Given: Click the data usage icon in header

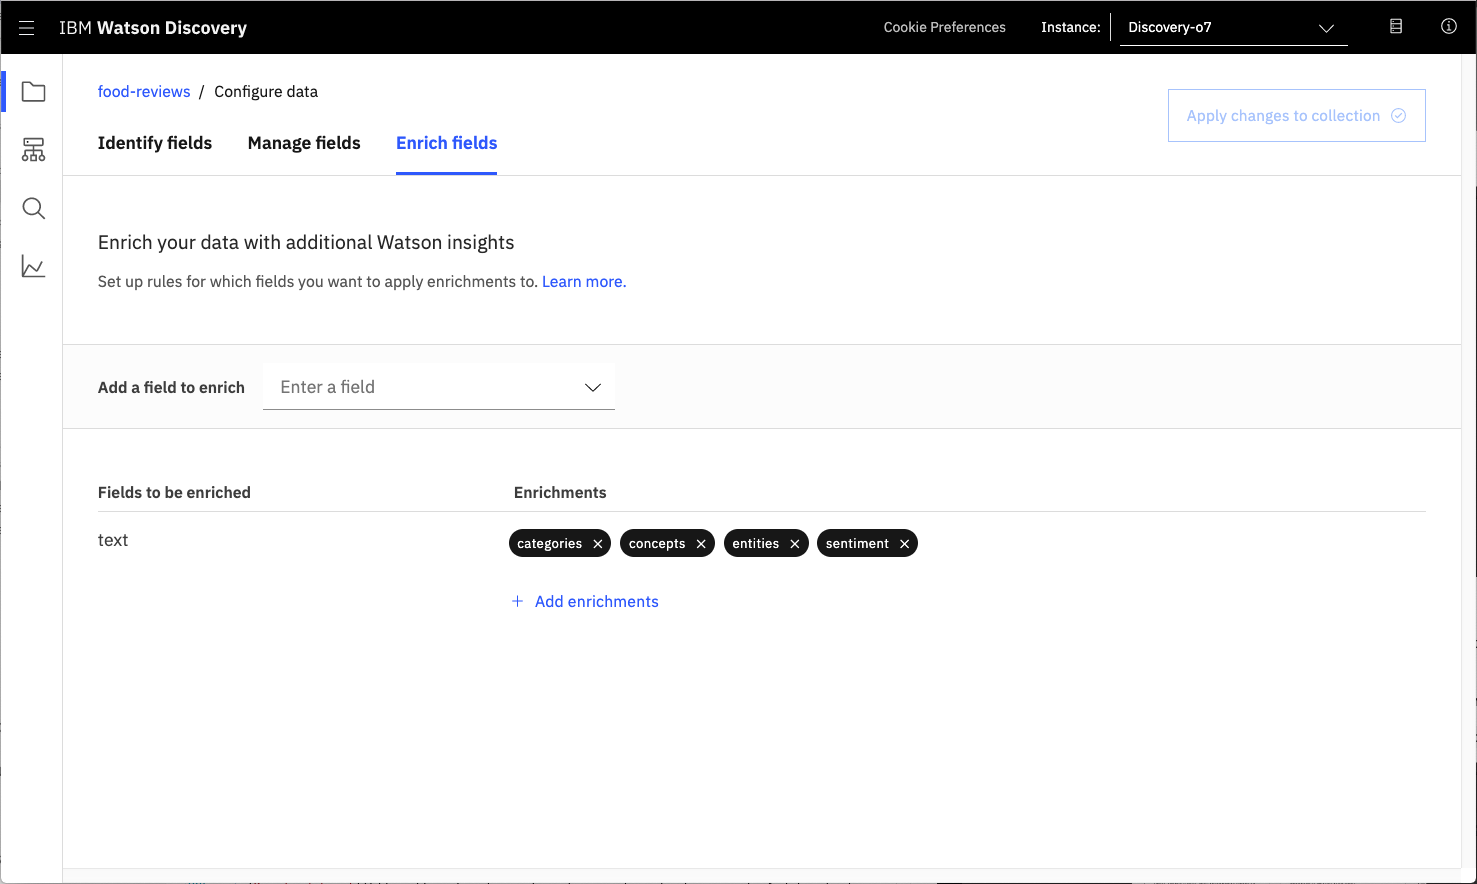Looking at the screenshot, I should point(1396,27).
